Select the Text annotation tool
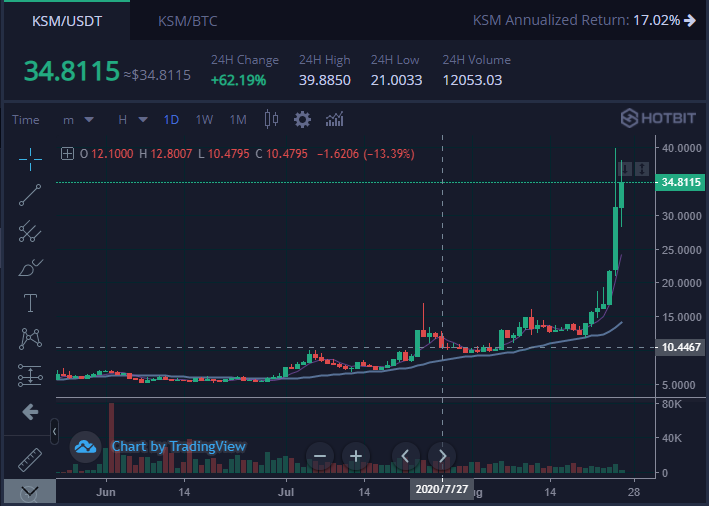This screenshot has height=506, width=709. click(x=30, y=303)
